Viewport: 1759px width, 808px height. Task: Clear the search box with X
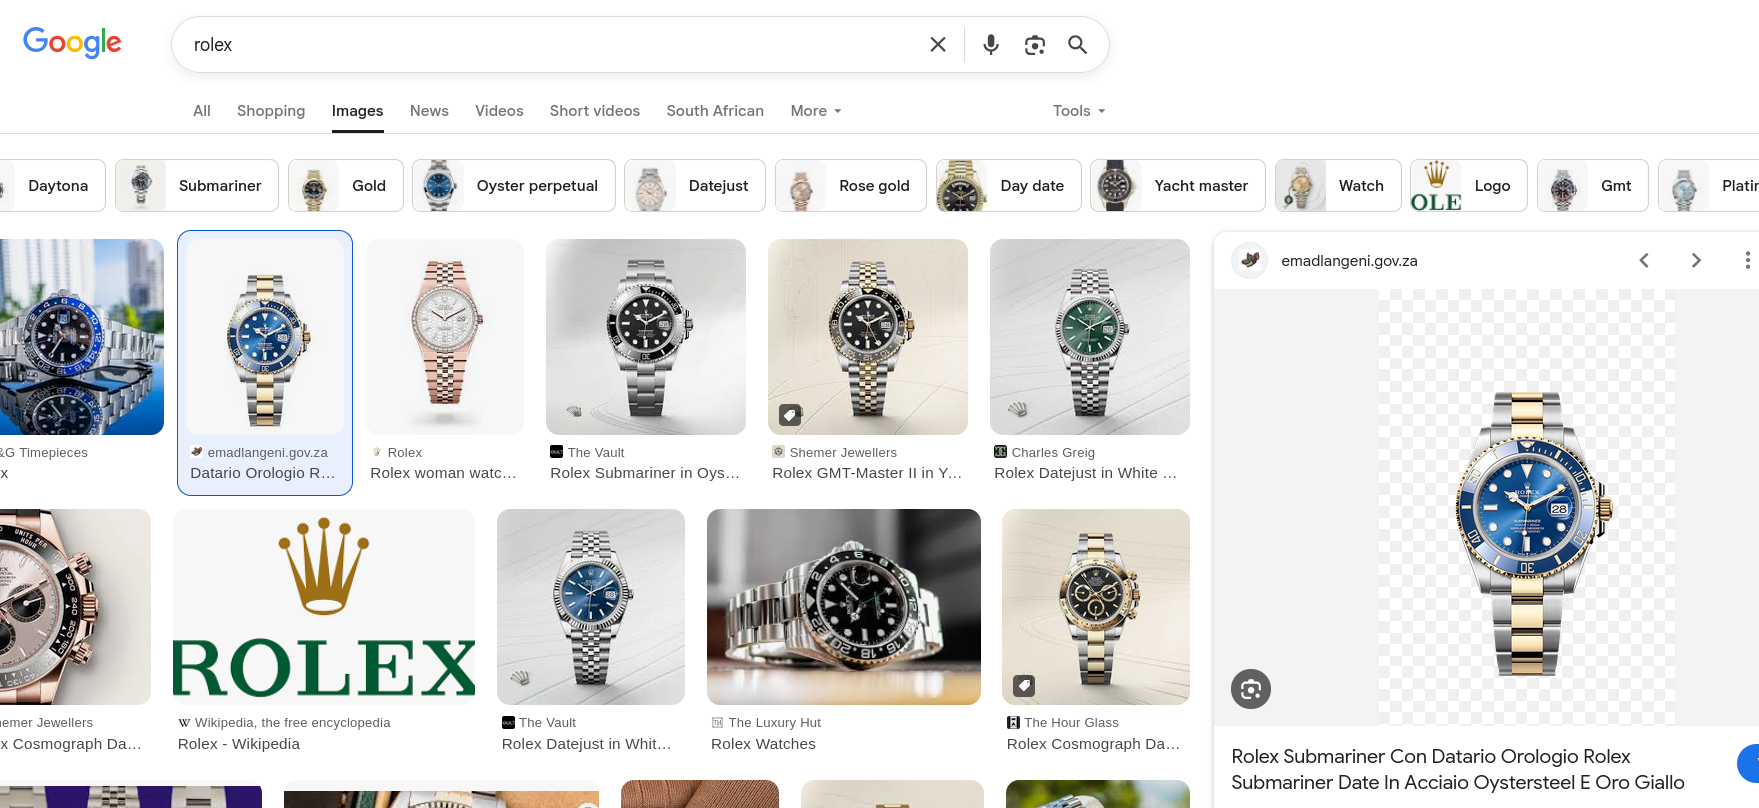(938, 44)
